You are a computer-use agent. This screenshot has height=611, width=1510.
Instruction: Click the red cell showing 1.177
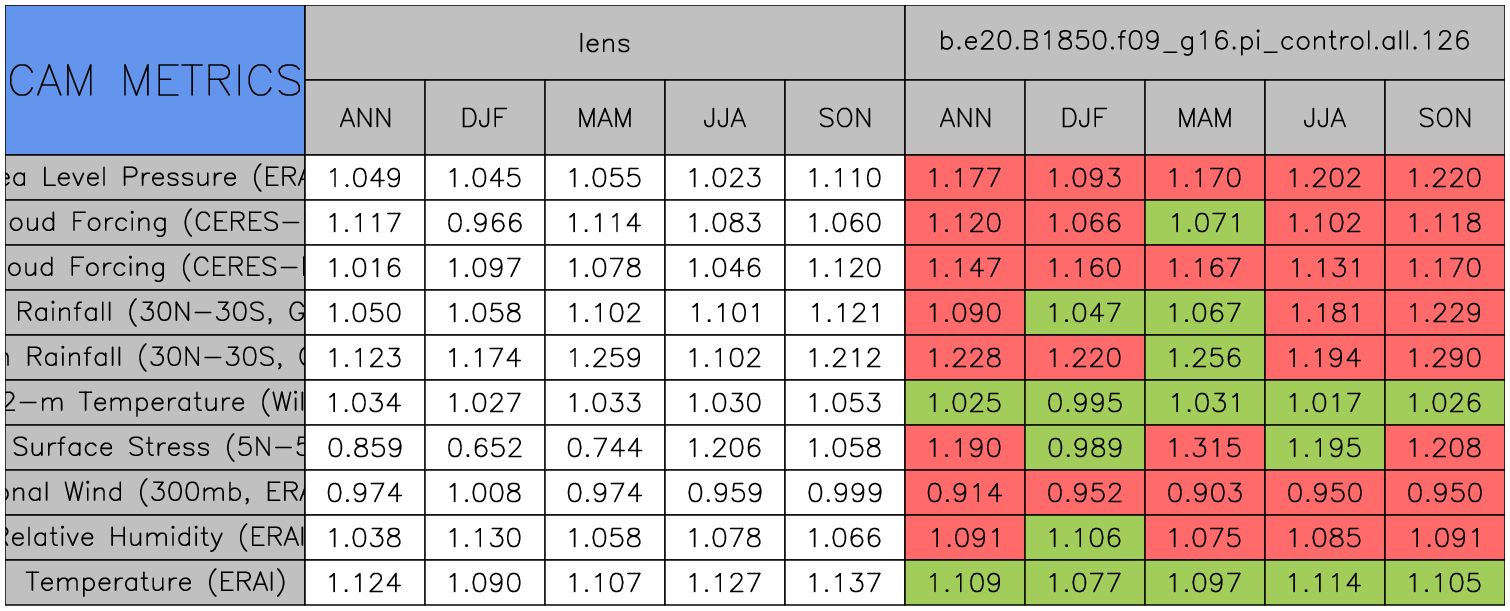click(965, 178)
